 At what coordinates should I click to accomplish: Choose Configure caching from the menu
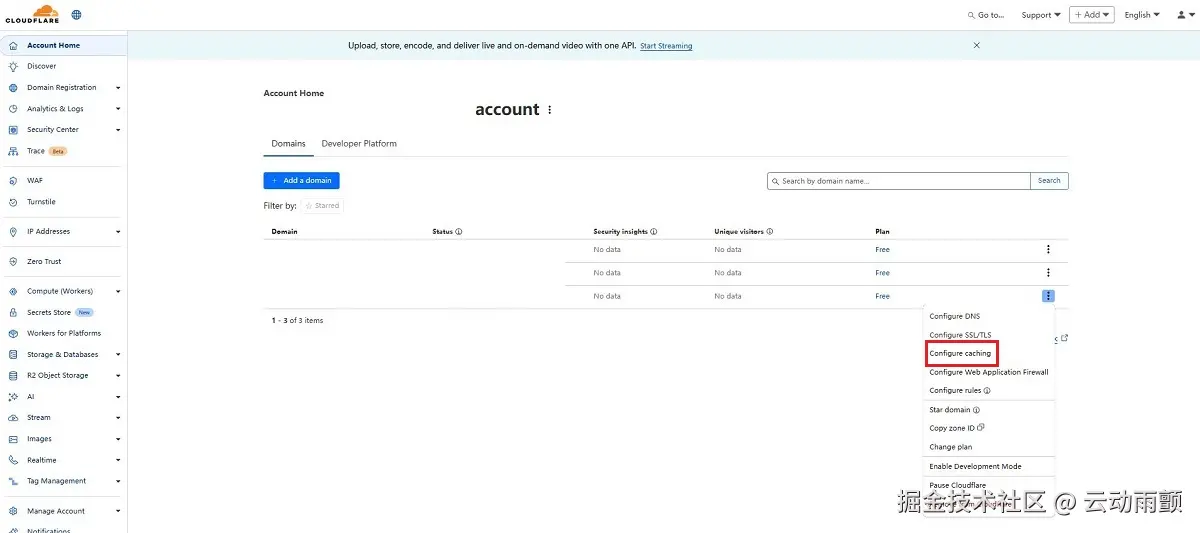960,353
